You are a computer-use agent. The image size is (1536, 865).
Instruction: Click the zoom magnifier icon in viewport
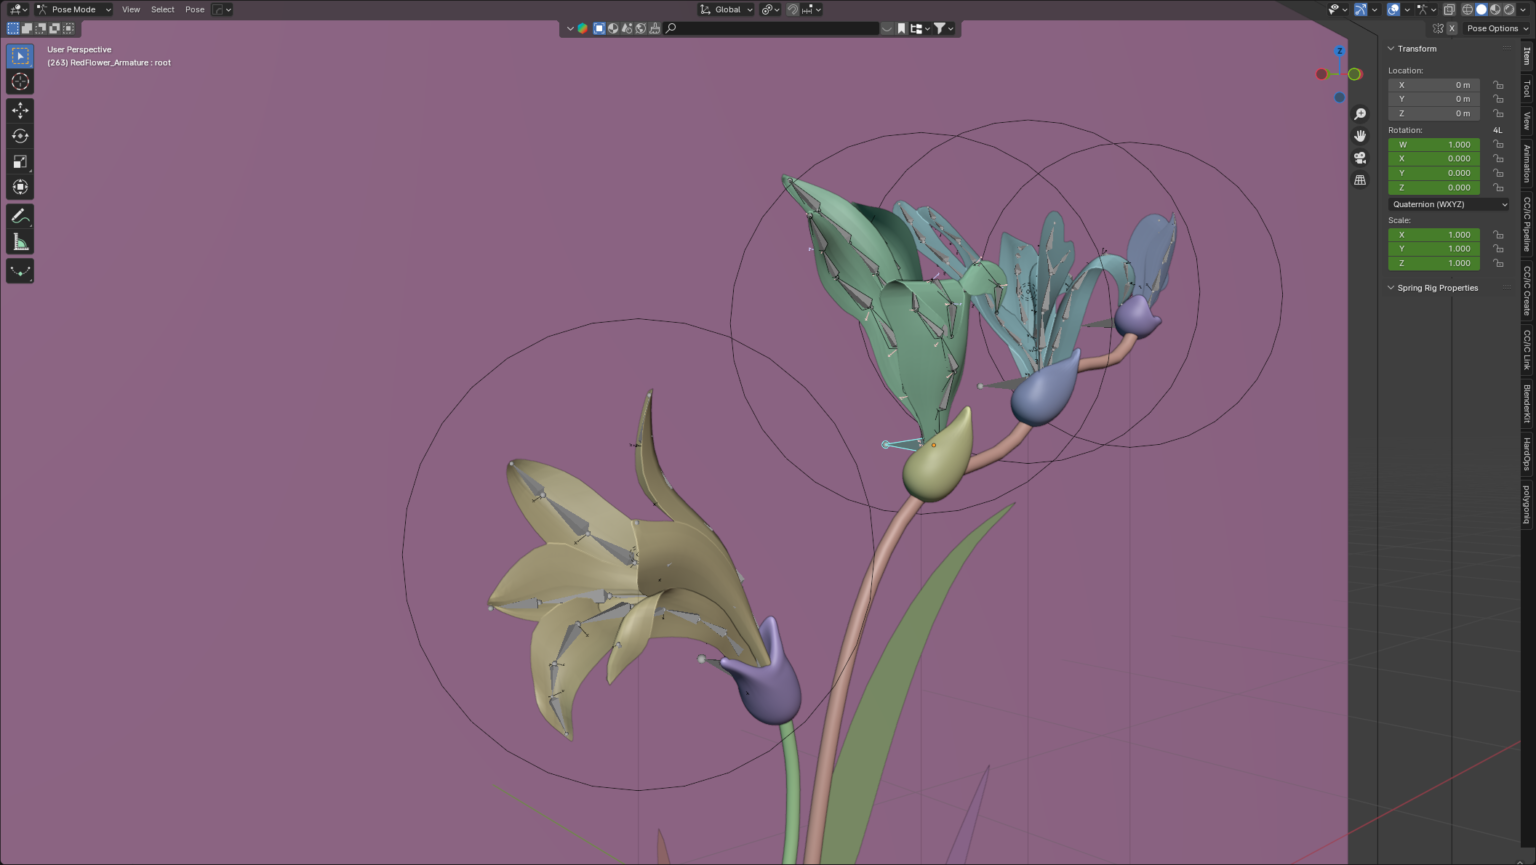pyautogui.click(x=1360, y=114)
